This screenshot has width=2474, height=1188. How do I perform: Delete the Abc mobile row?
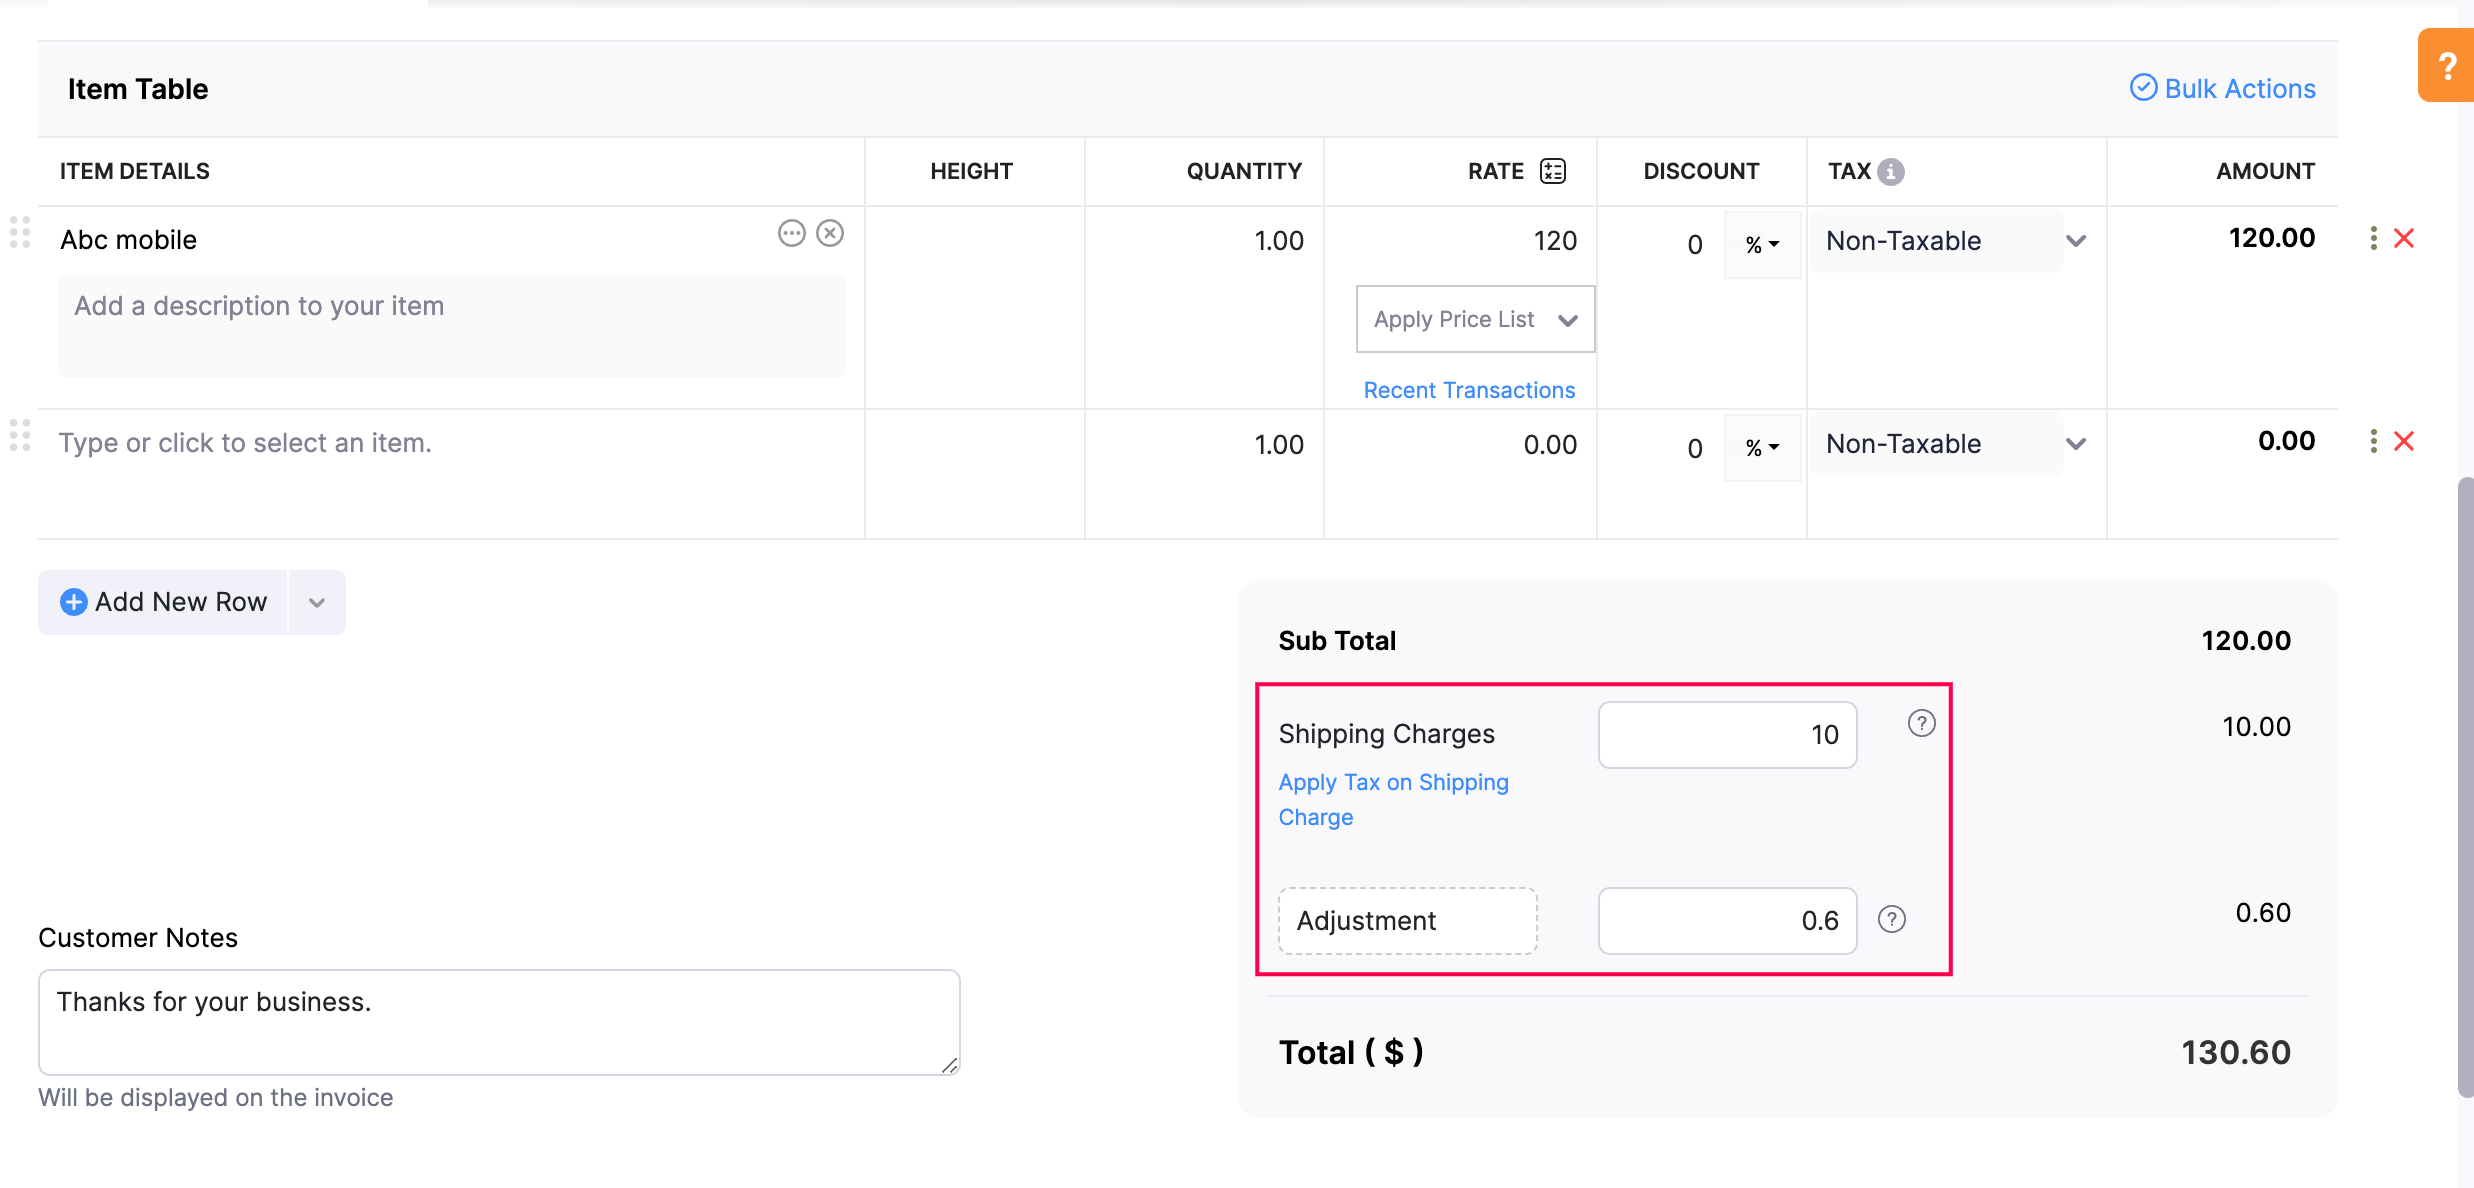point(2404,238)
